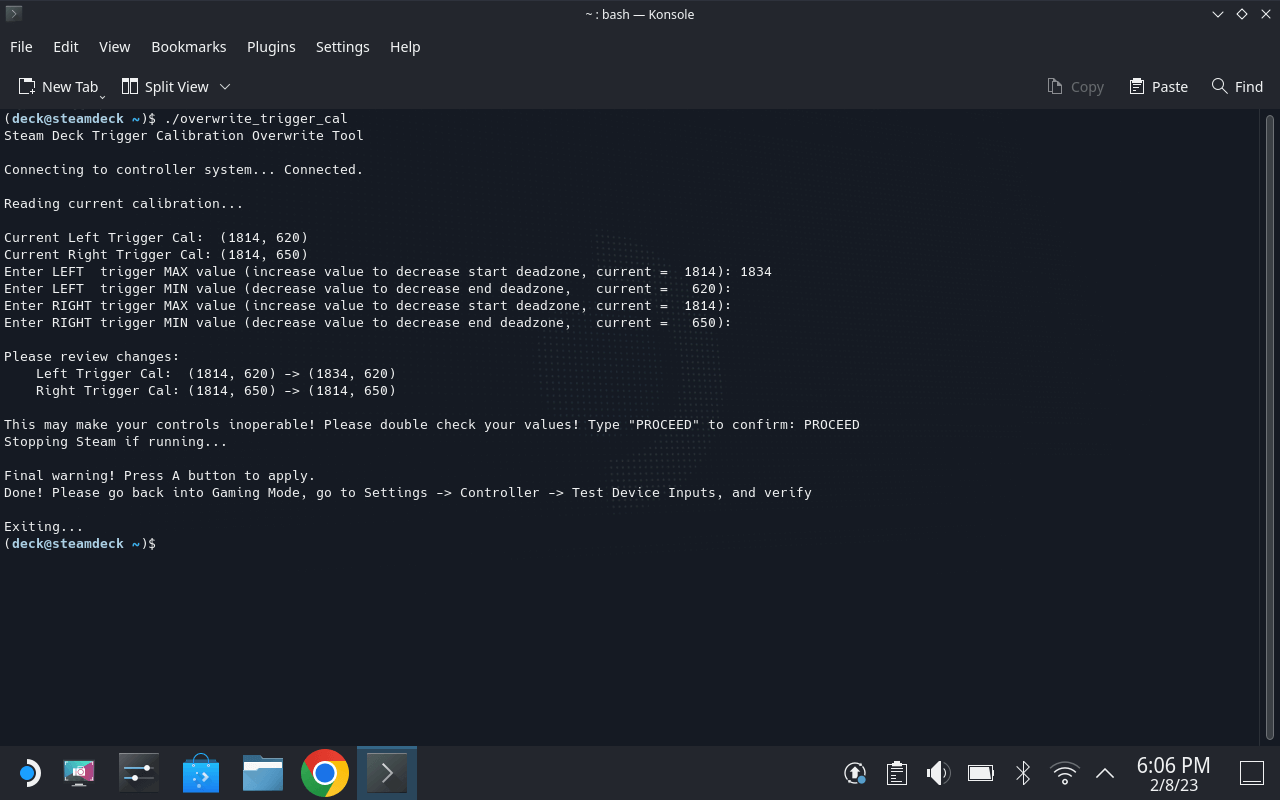Screen dimensions: 1280x800
Task: Open the clipboard tray icon
Action: (897, 773)
